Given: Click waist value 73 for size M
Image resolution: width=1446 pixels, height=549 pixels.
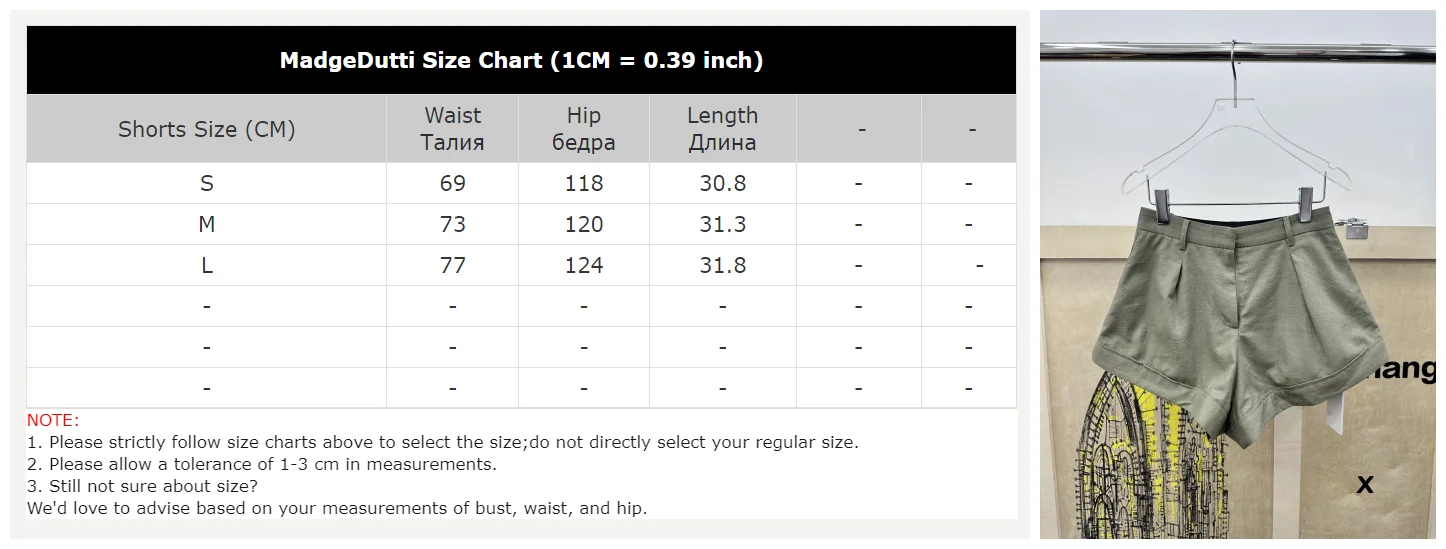Looking at the screenshot, I should [452, 224].
